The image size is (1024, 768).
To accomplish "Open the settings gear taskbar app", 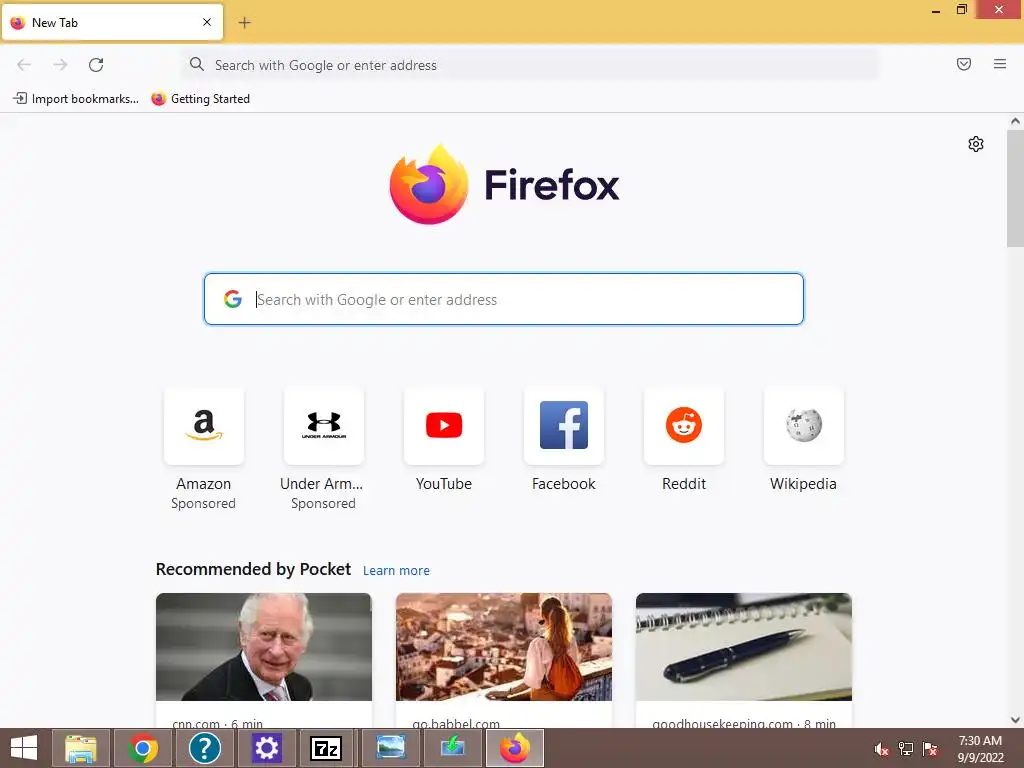I will point(266,748).
